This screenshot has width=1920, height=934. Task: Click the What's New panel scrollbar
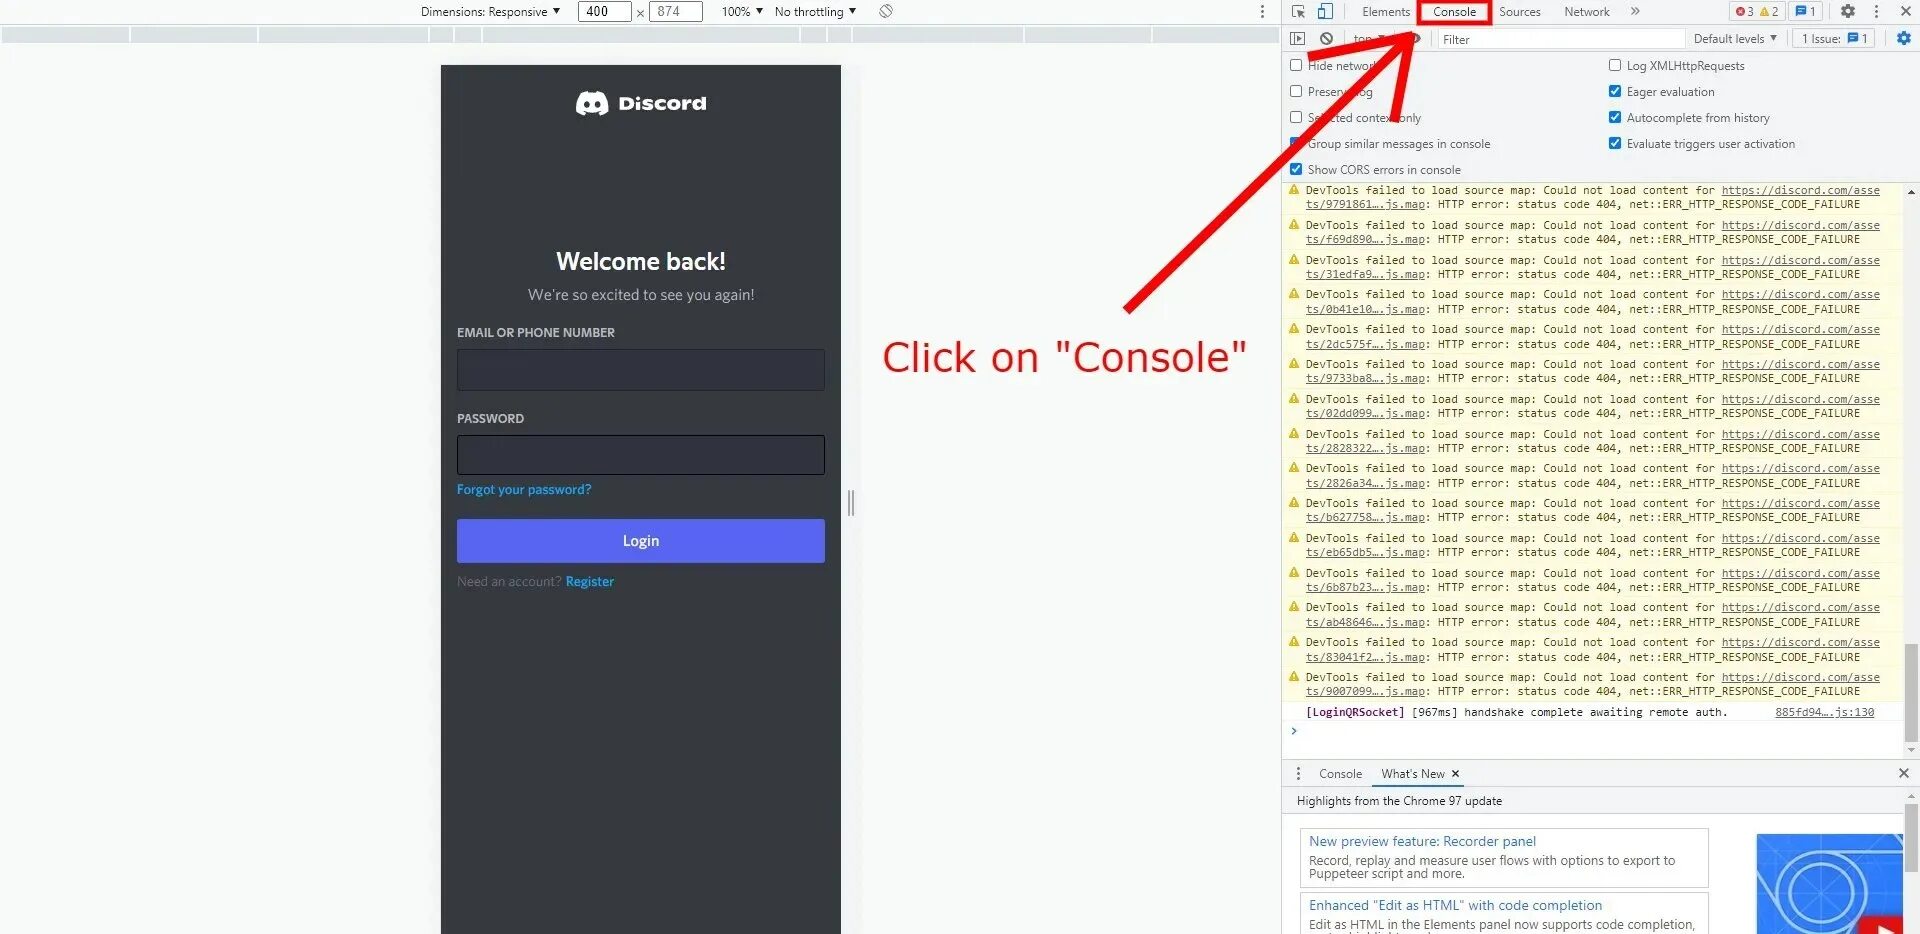coord(1911,840)
